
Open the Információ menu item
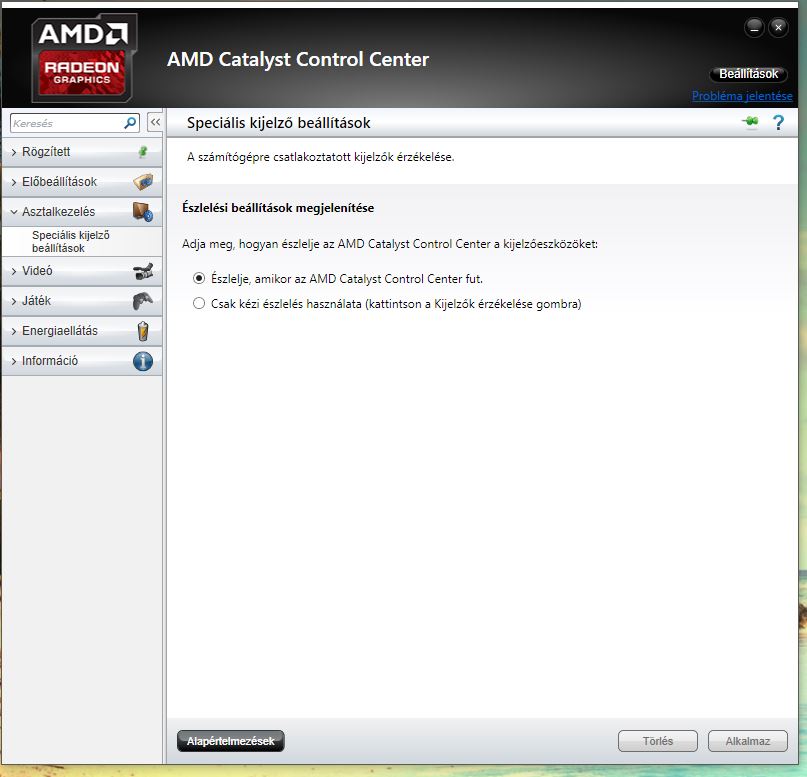pyautogui.click(x=82, y=361)
